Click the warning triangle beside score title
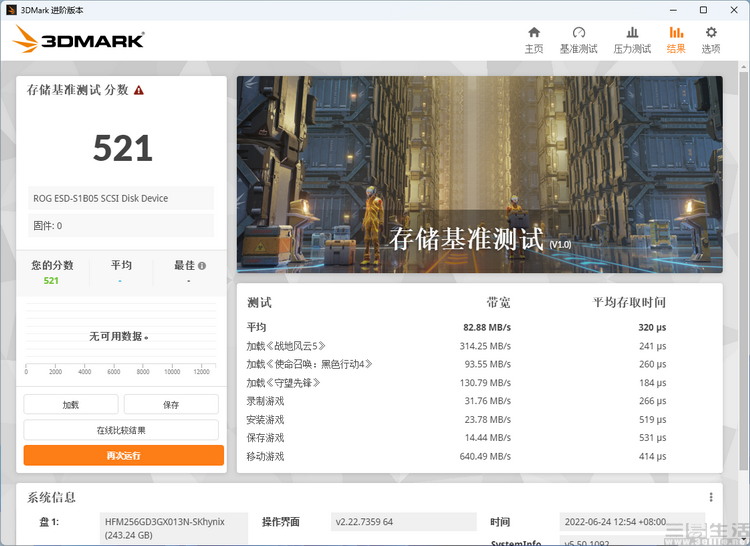Viewport: 750px width, 546px height. click(x=139, y=90)
